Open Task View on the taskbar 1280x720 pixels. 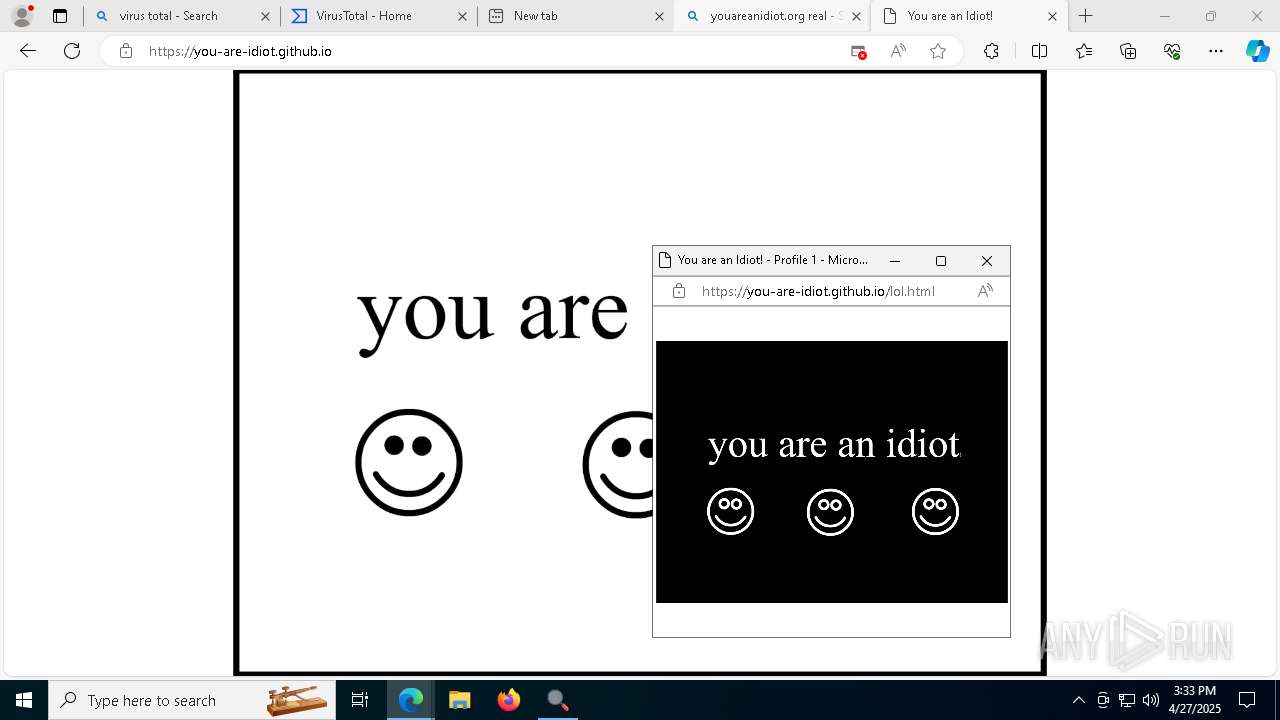[x=360, y=700]
